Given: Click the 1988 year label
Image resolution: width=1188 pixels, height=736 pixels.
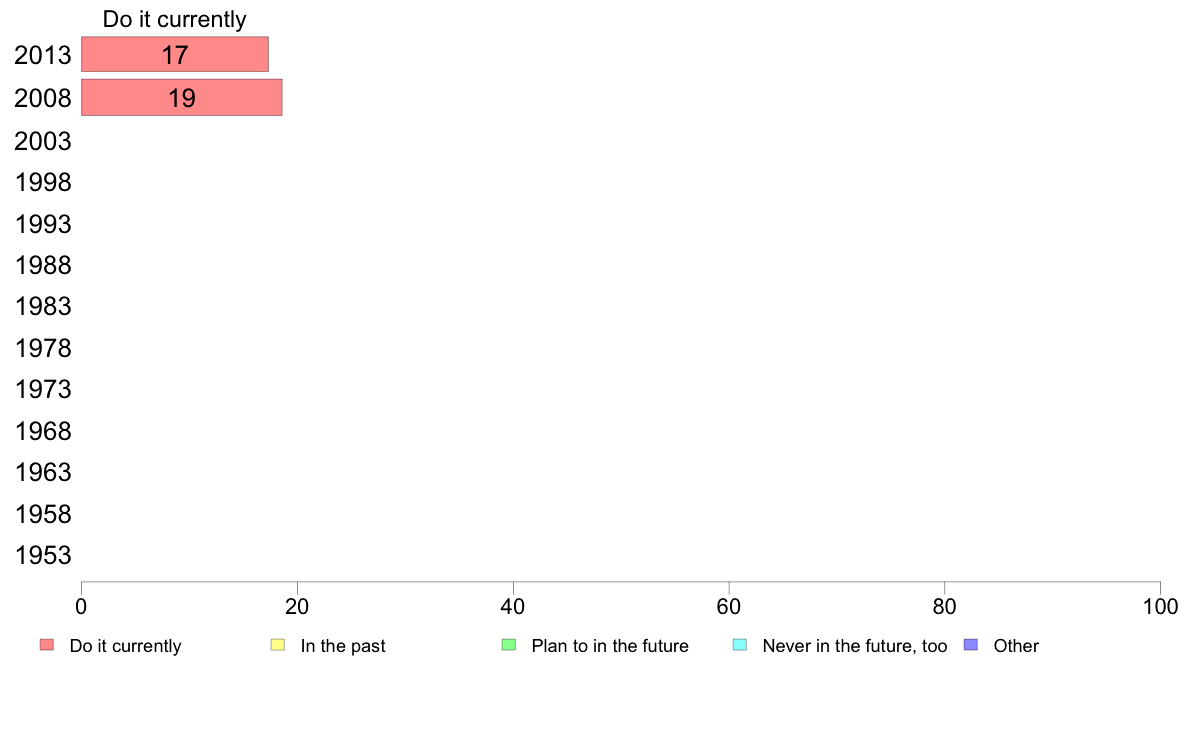Looking at the screenshot, I should click(x=42, y=265).
